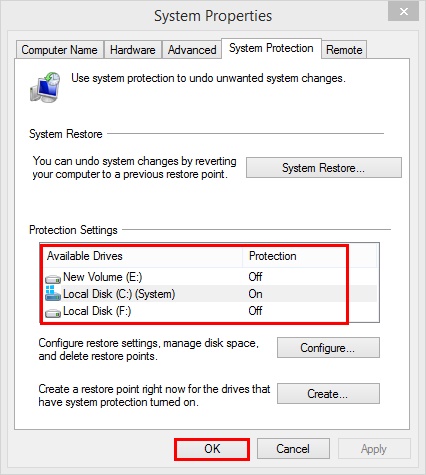Viewport: 426px width, 475px height.
Task: Cancel the dialog changes
Action: click(293, 449)
